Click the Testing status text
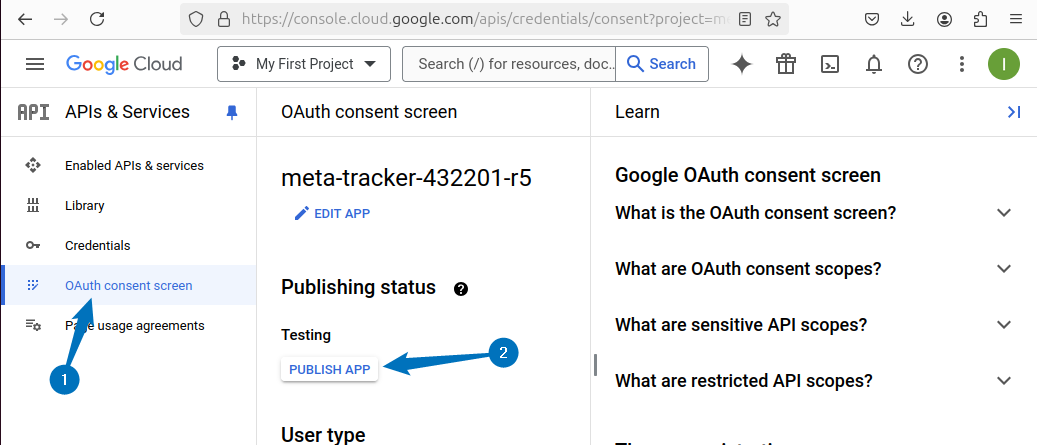 click(306, 335)
